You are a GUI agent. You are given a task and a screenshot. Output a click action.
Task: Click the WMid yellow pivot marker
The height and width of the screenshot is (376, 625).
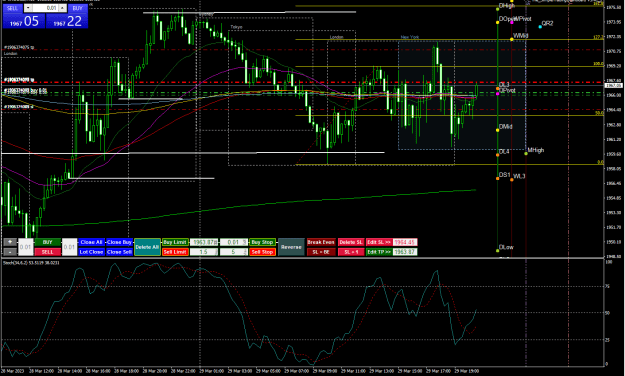512,39
